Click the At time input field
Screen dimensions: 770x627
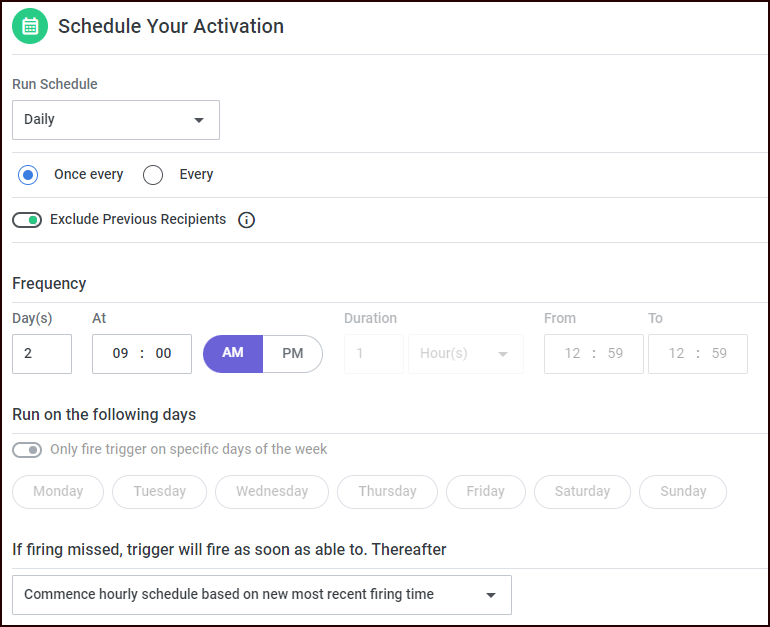142,354
